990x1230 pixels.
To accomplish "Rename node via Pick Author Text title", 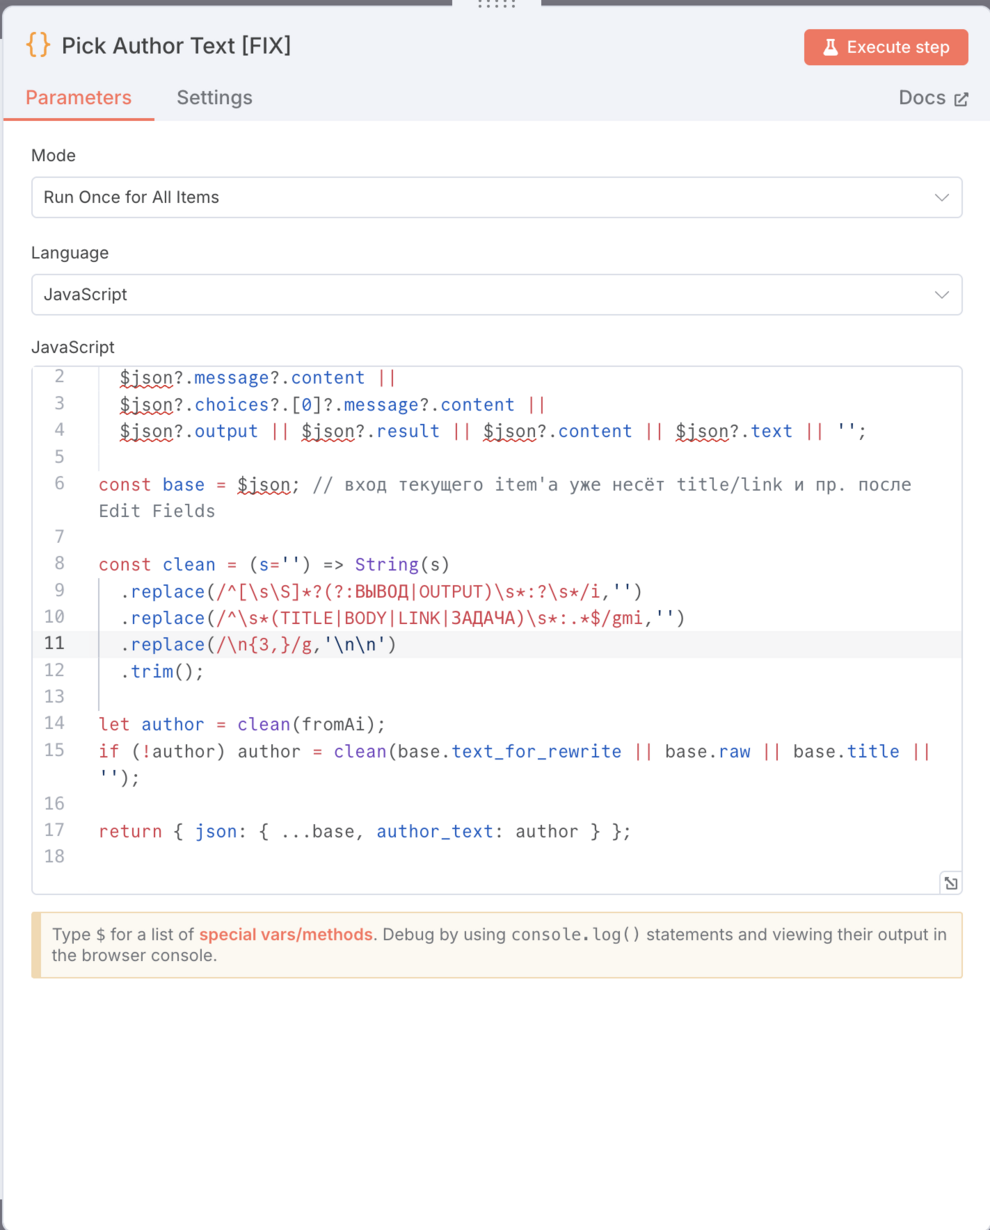I will pos(176,46).
